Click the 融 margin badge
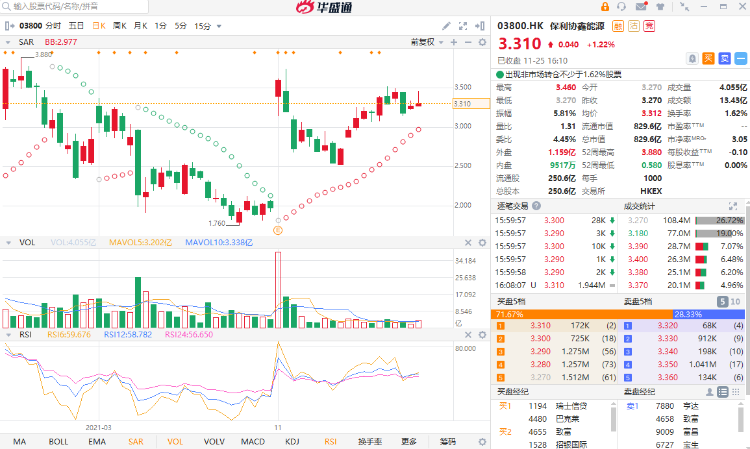The width and height of the screenshot is (750, 449). (x=618, y=26)
